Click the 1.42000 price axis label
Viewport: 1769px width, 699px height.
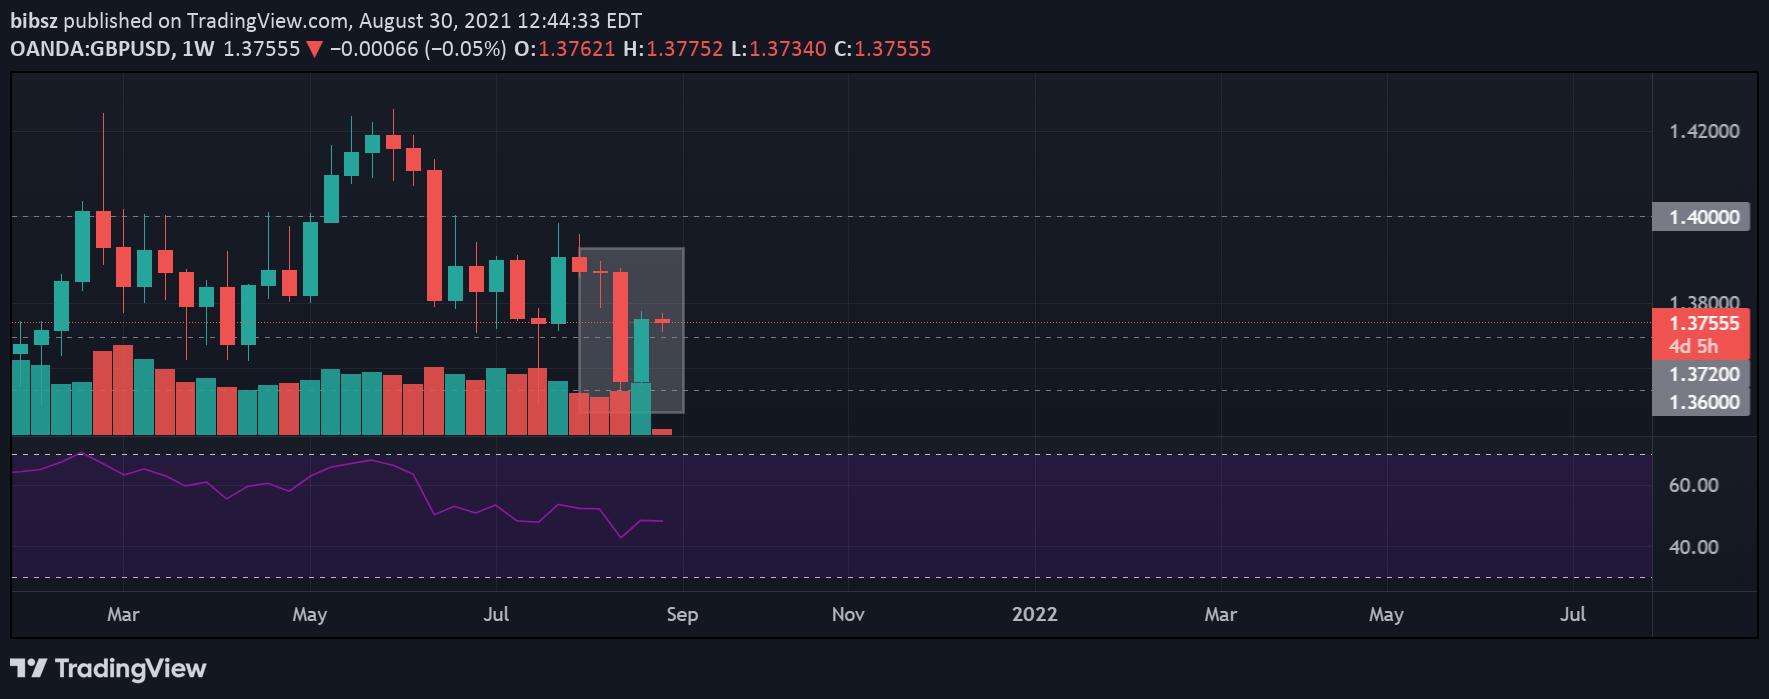[1704, 131]
